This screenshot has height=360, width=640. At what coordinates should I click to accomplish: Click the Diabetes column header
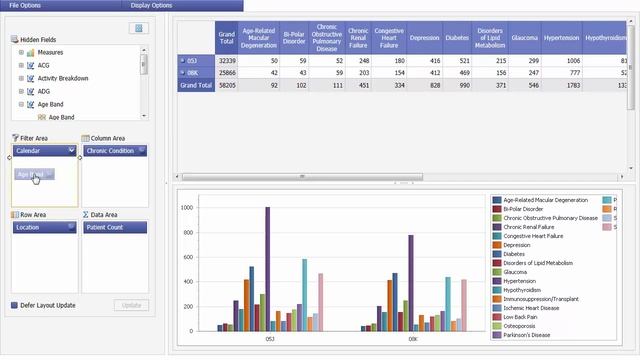point(457,38)
